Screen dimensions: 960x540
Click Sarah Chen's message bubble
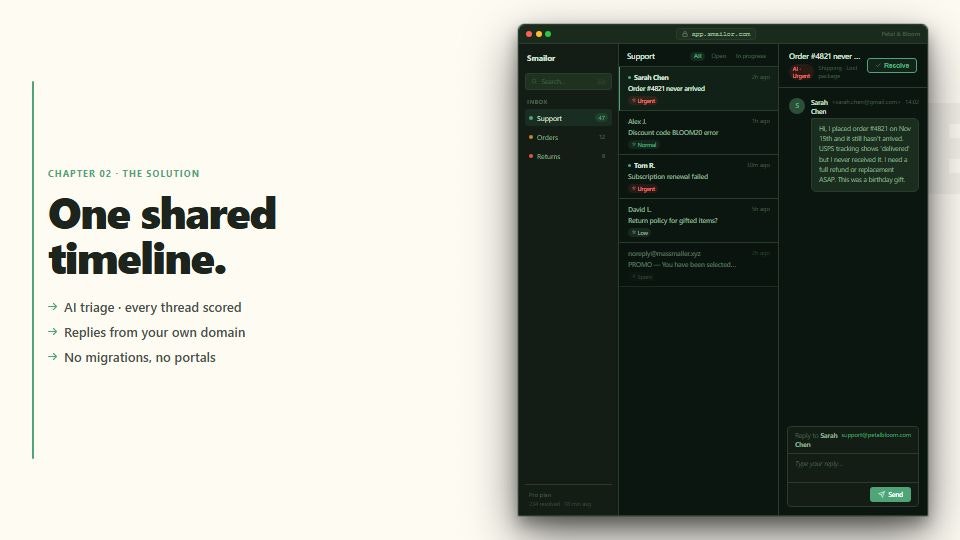tap(864, 154)
